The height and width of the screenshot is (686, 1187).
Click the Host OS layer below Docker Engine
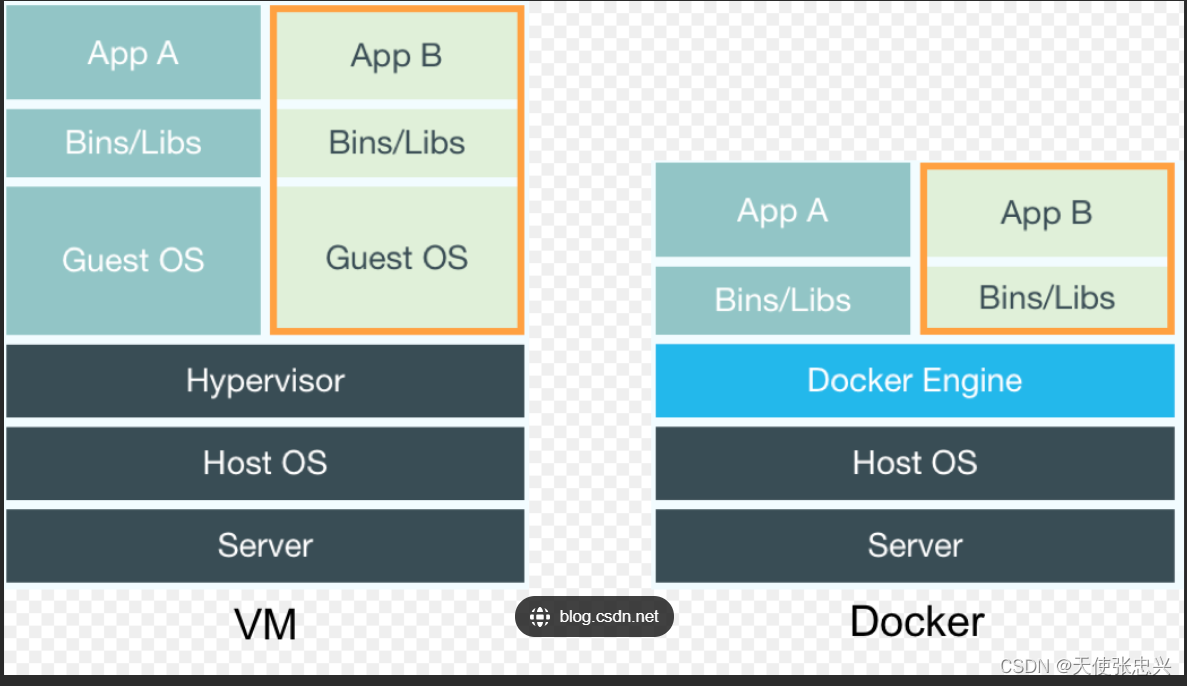(914, 463)
